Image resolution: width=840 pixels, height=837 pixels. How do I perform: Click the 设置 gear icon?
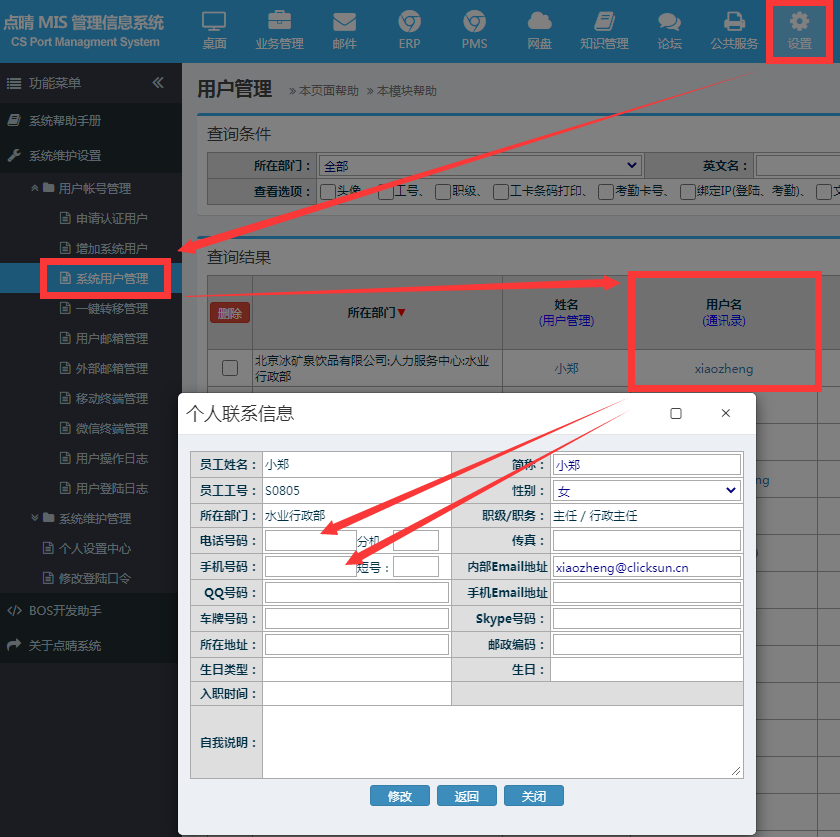(x=799, y=30)
